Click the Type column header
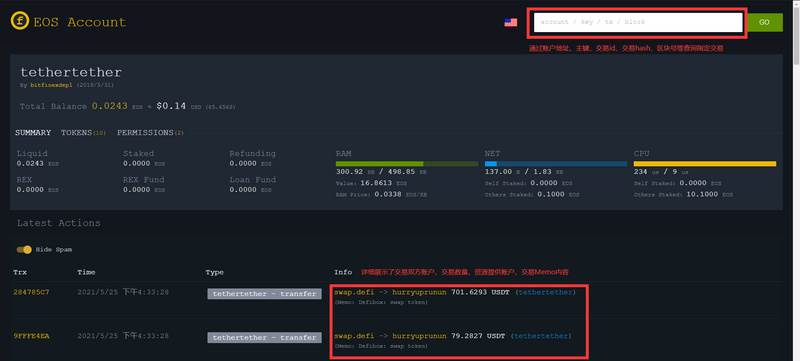This screenshot has width=800, height=361. (214, 272)
